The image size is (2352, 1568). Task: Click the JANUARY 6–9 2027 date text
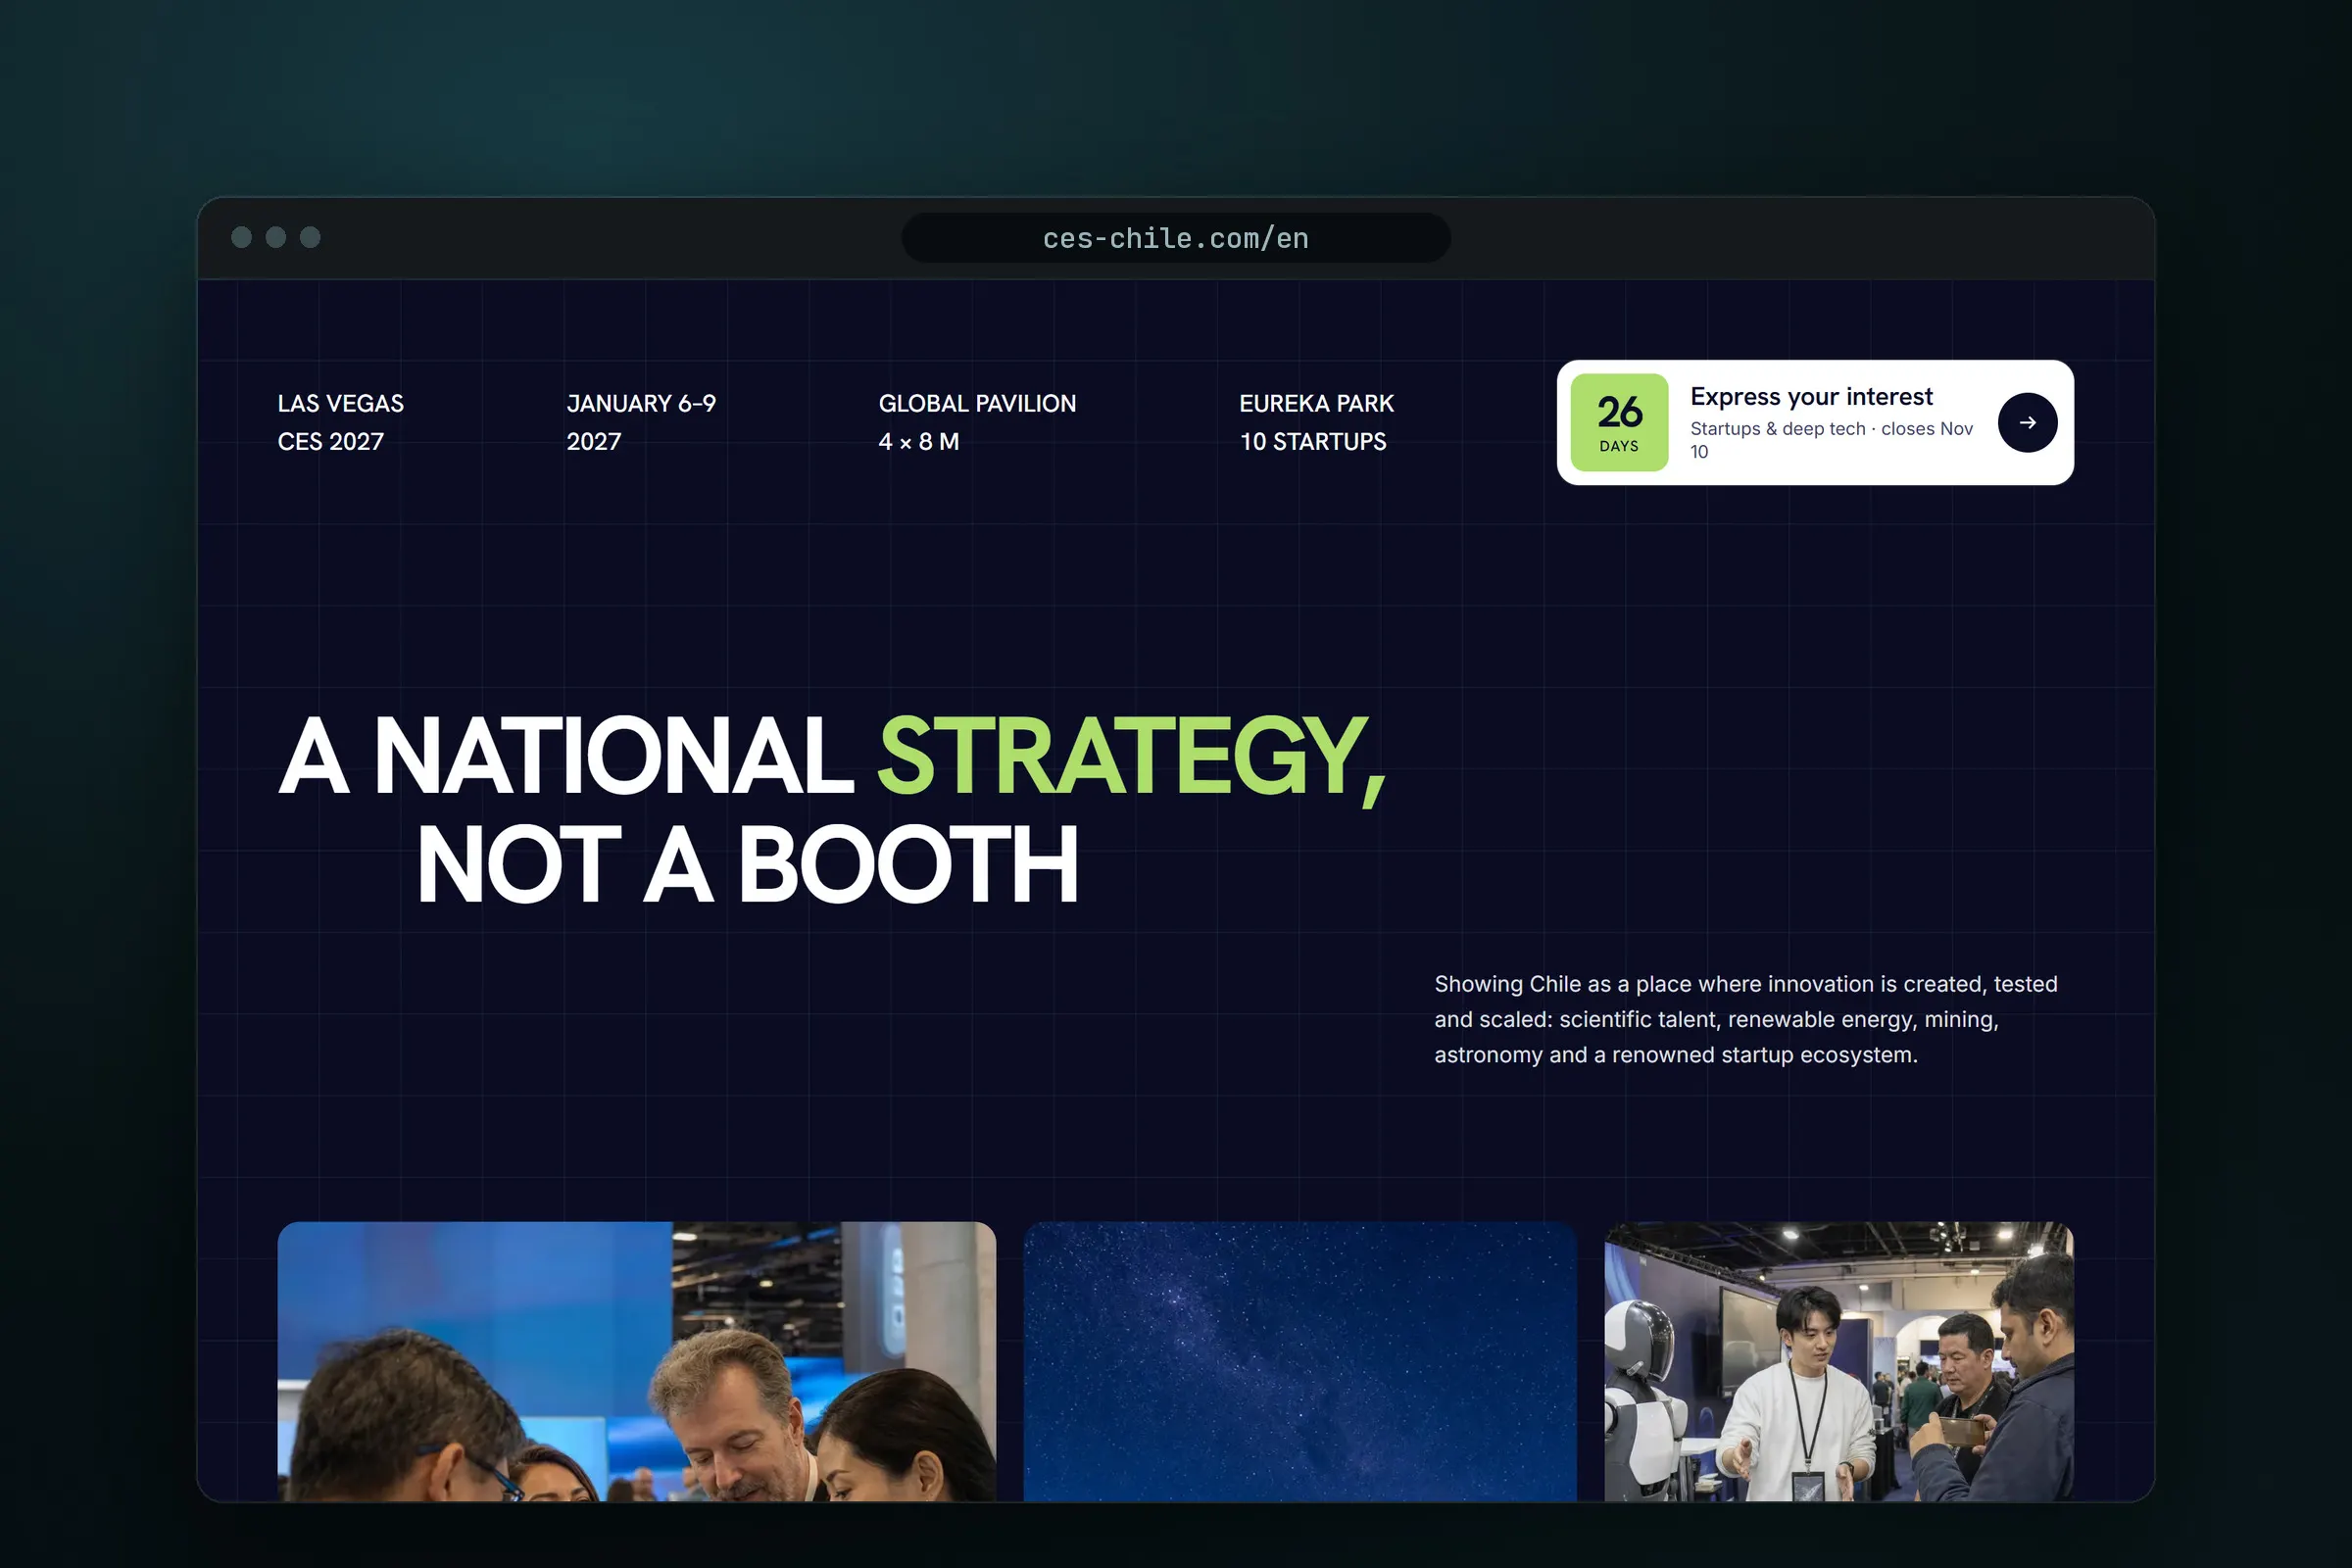[641, 422]
